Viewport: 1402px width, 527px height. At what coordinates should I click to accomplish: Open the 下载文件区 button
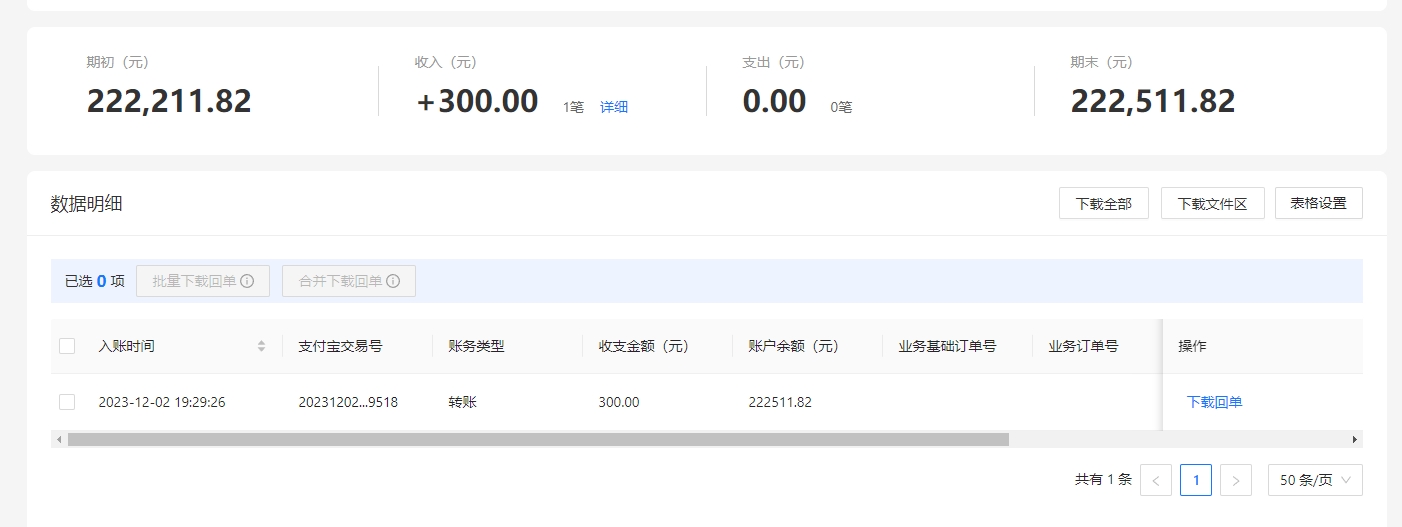(x=1213, y=203)
